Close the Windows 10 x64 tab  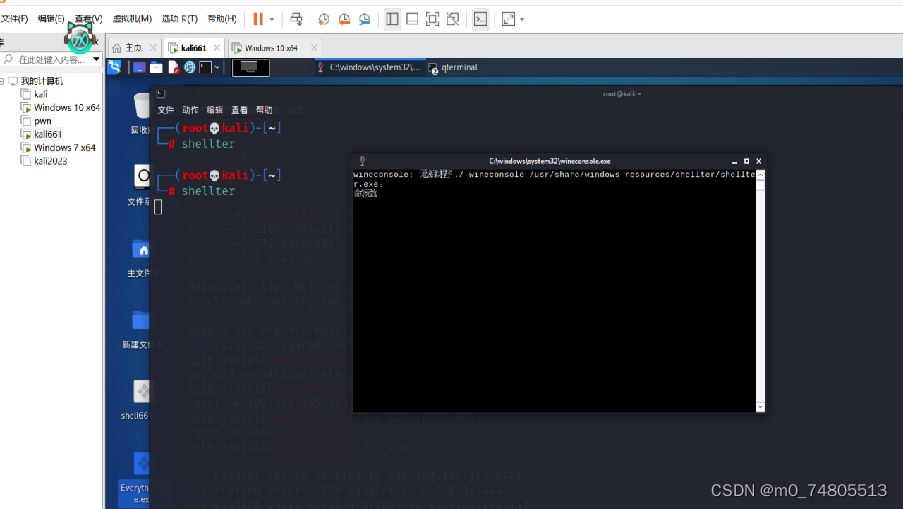(314, 48)
